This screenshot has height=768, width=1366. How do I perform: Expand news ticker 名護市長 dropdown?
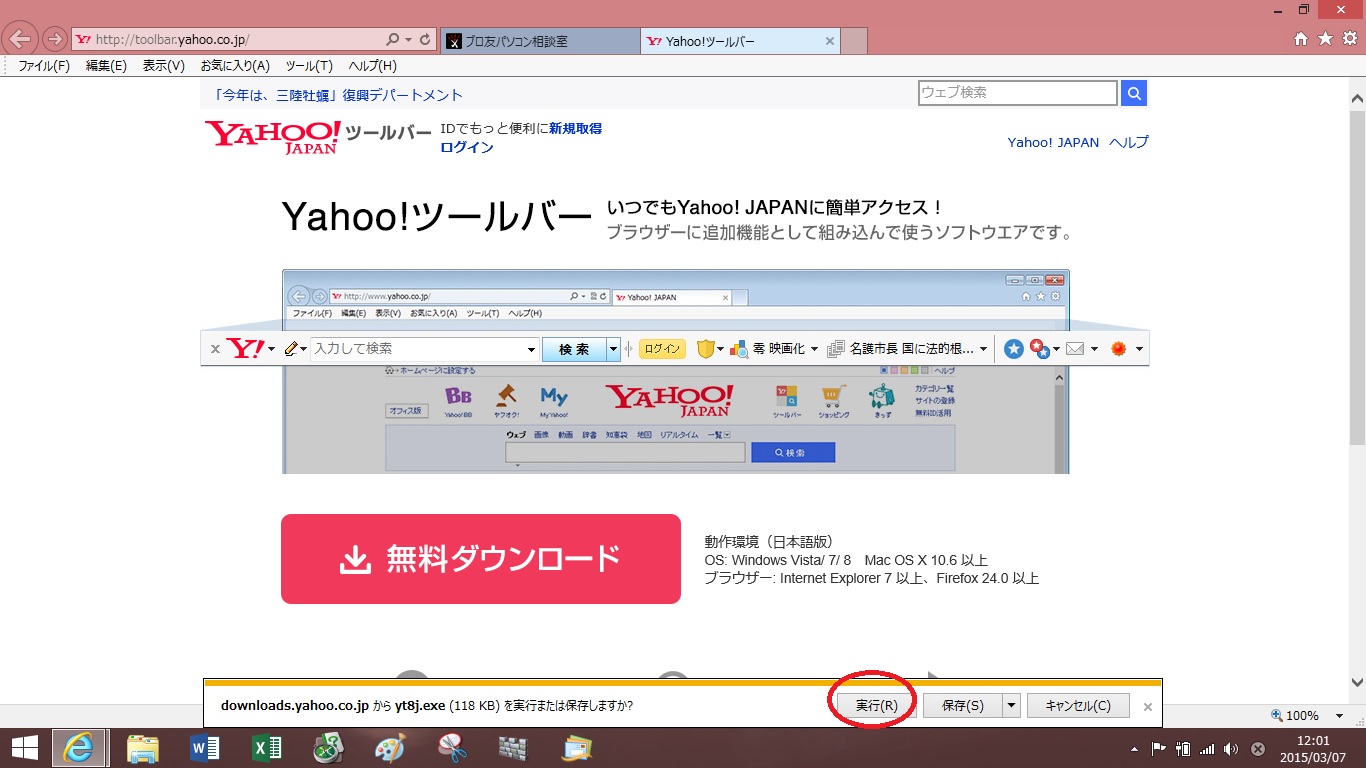pyautogui.click(x=984, y=350)
